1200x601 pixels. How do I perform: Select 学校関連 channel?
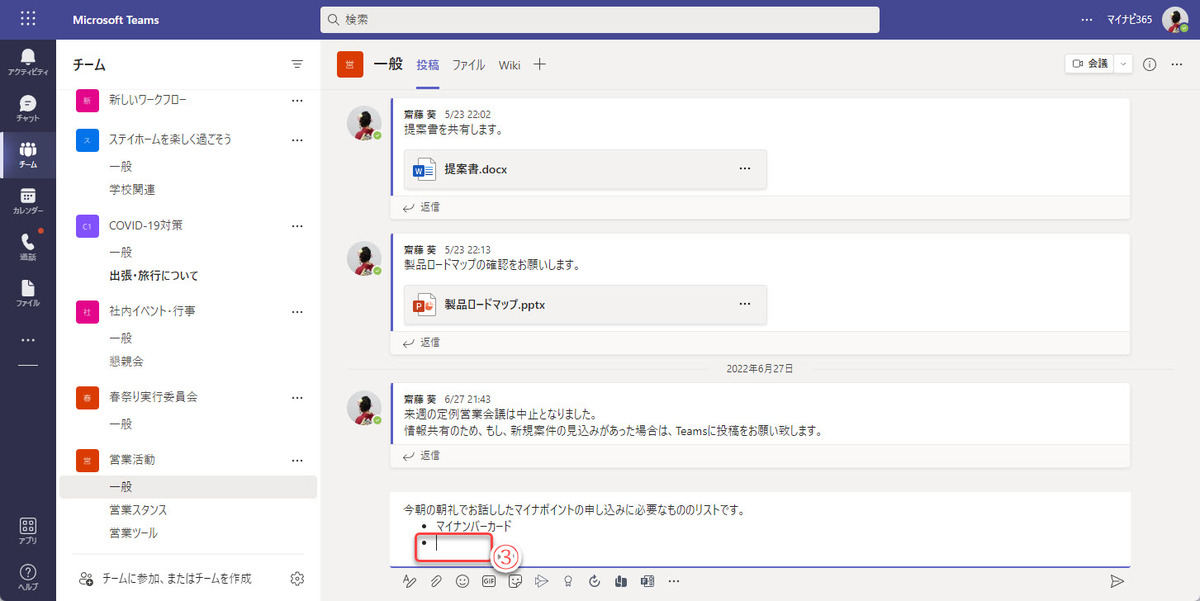pyautogui.click(x=132, y=189)
